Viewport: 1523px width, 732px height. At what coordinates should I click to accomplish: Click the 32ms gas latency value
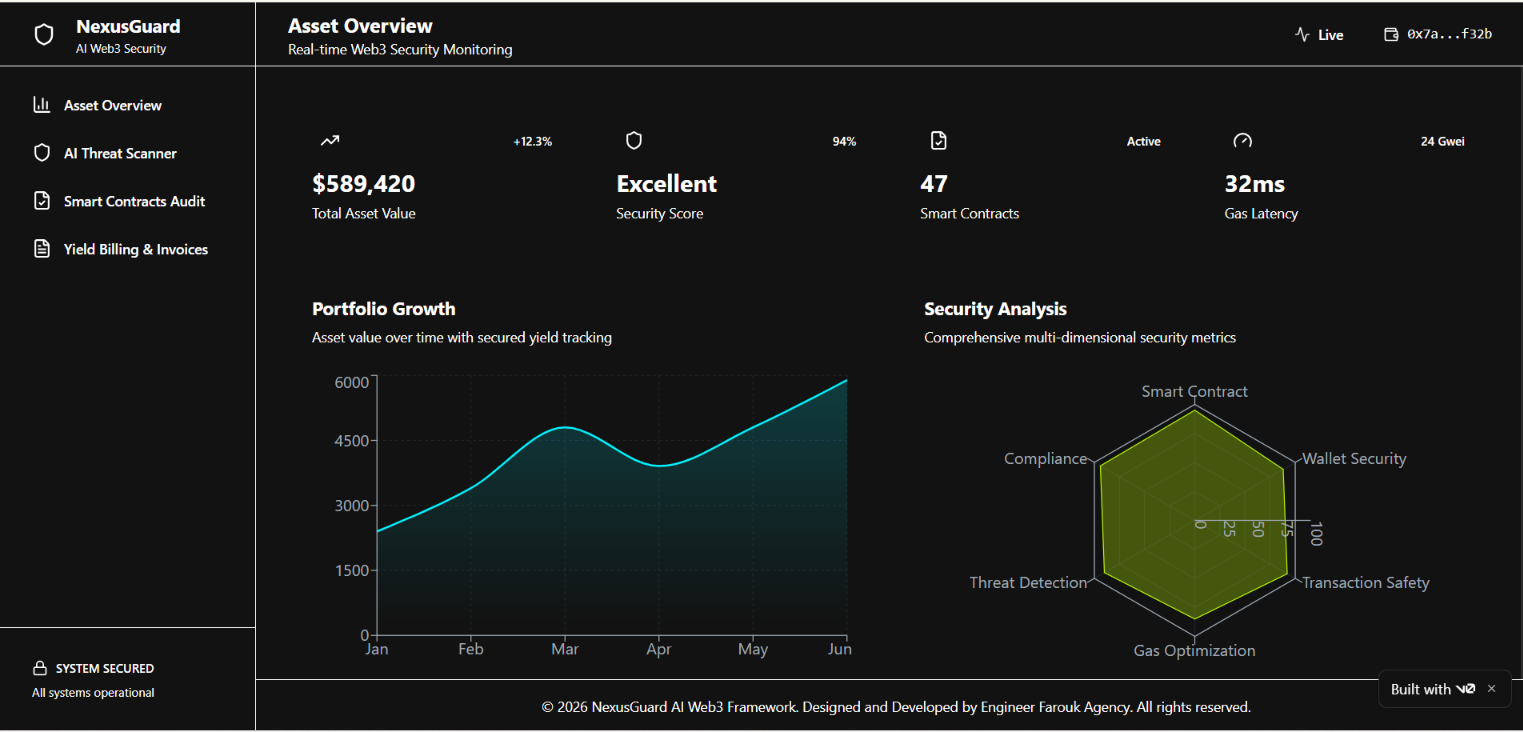tap(1255, 184)
